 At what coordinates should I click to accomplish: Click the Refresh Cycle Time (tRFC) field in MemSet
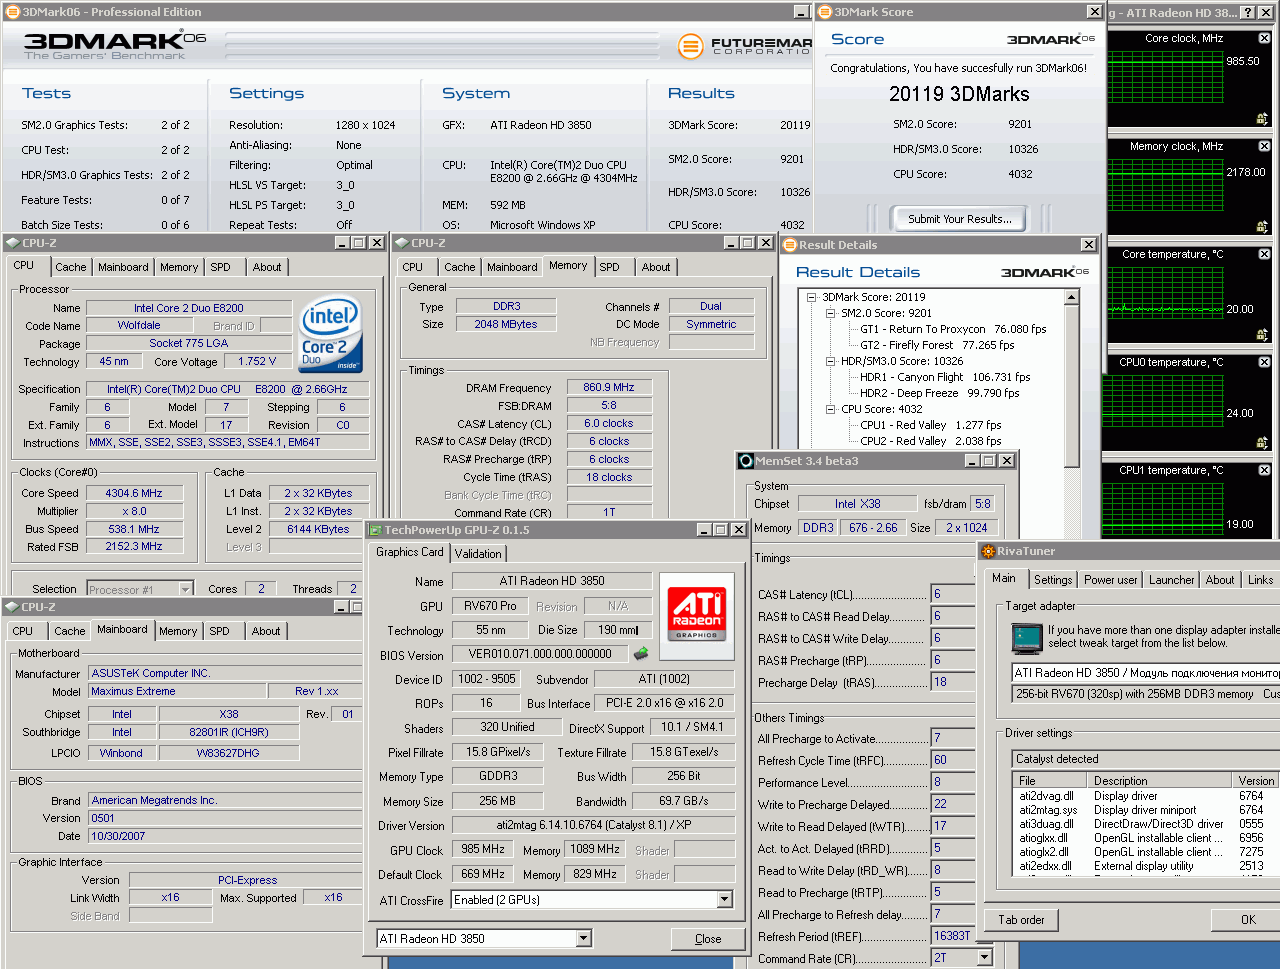click(952, 761)
